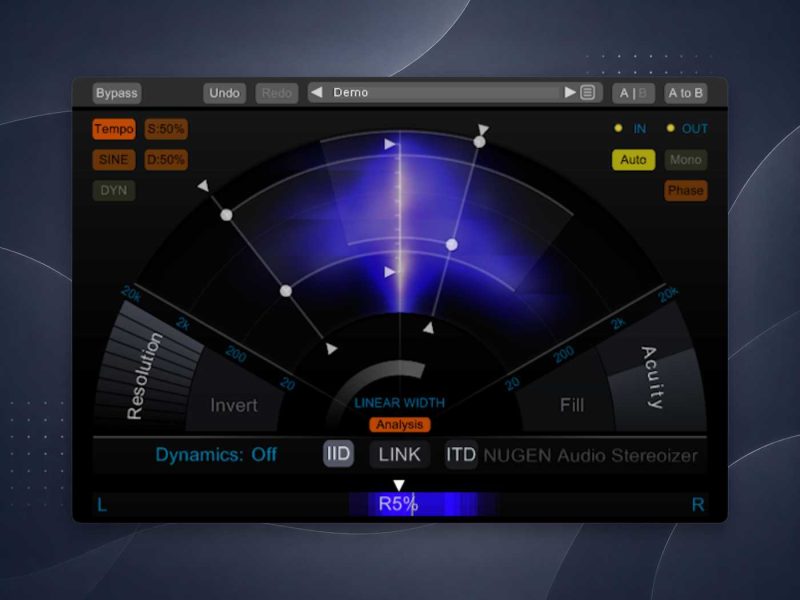Click arrow at top of right line
This screenshot has height=600, width=800.
[483, 129]
